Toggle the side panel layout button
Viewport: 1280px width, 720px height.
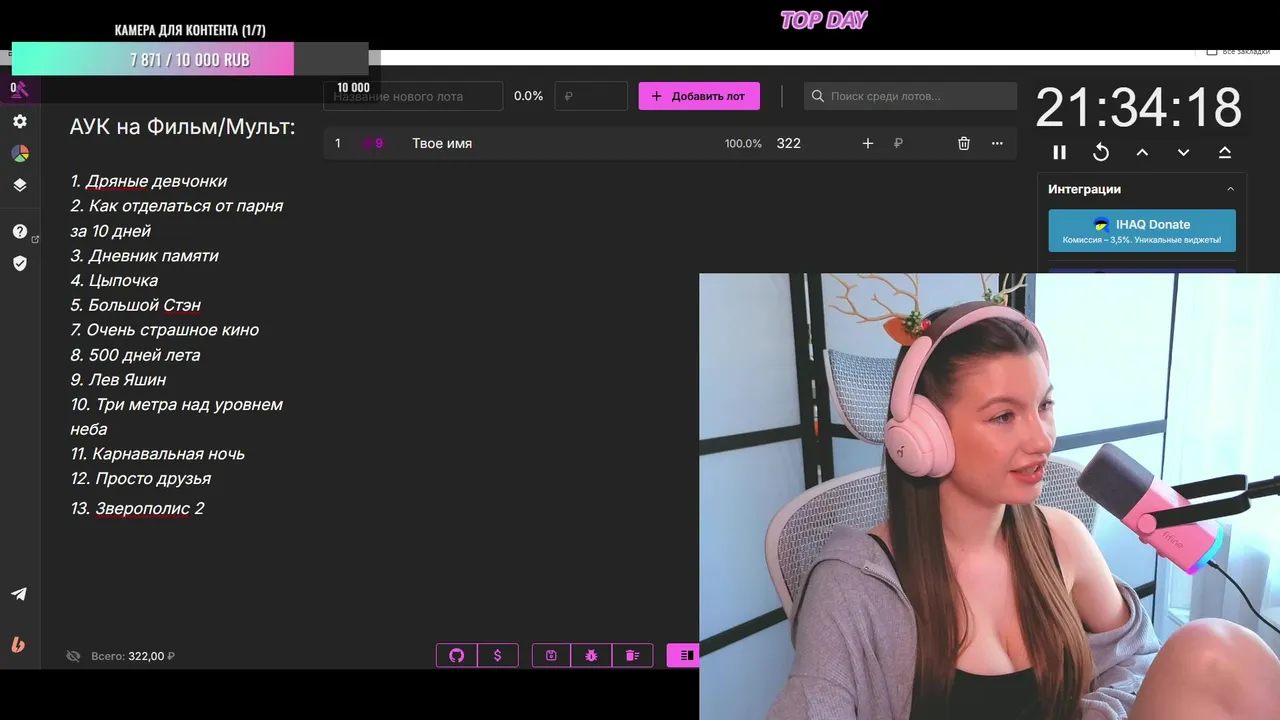coord(685,655)
